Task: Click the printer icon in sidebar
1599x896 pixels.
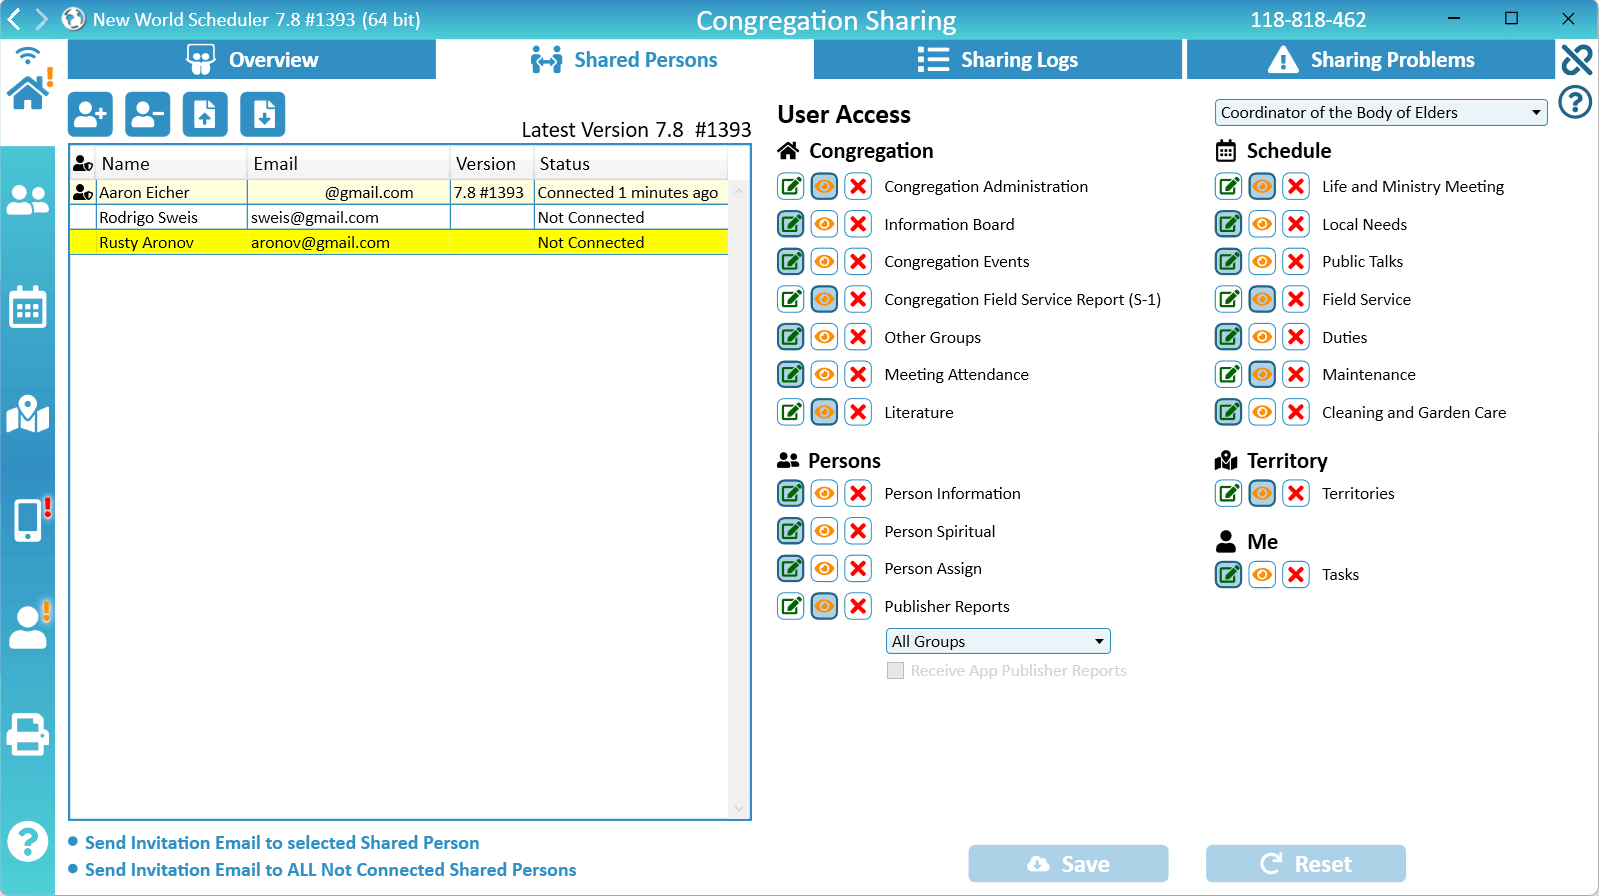Action: (x=28, y=735)
